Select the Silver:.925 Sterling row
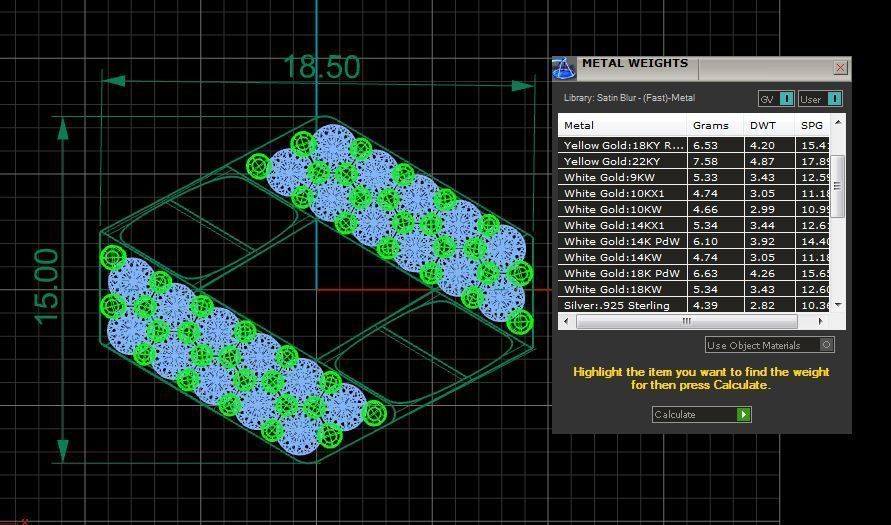The image size is (891, 525). pyautogui.click(x=693, y=305)
